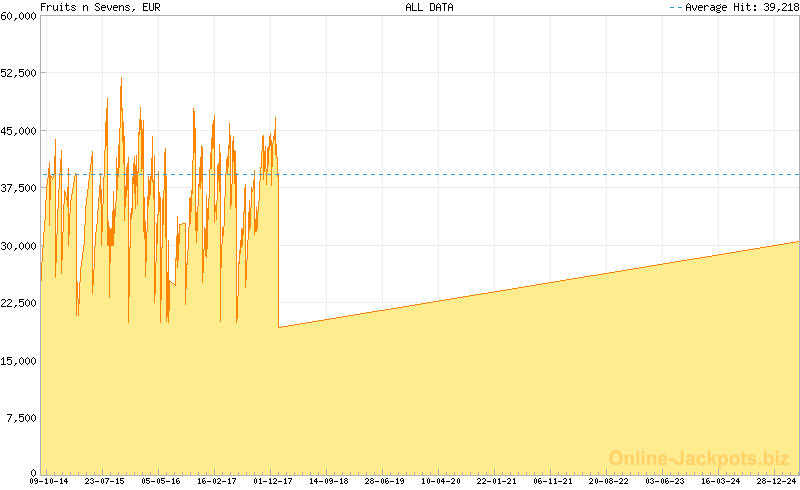The height and width of the screenshot is (490, 800).
Task: Select the 23-07-15 date marker
Action: [x=104, y=481]
